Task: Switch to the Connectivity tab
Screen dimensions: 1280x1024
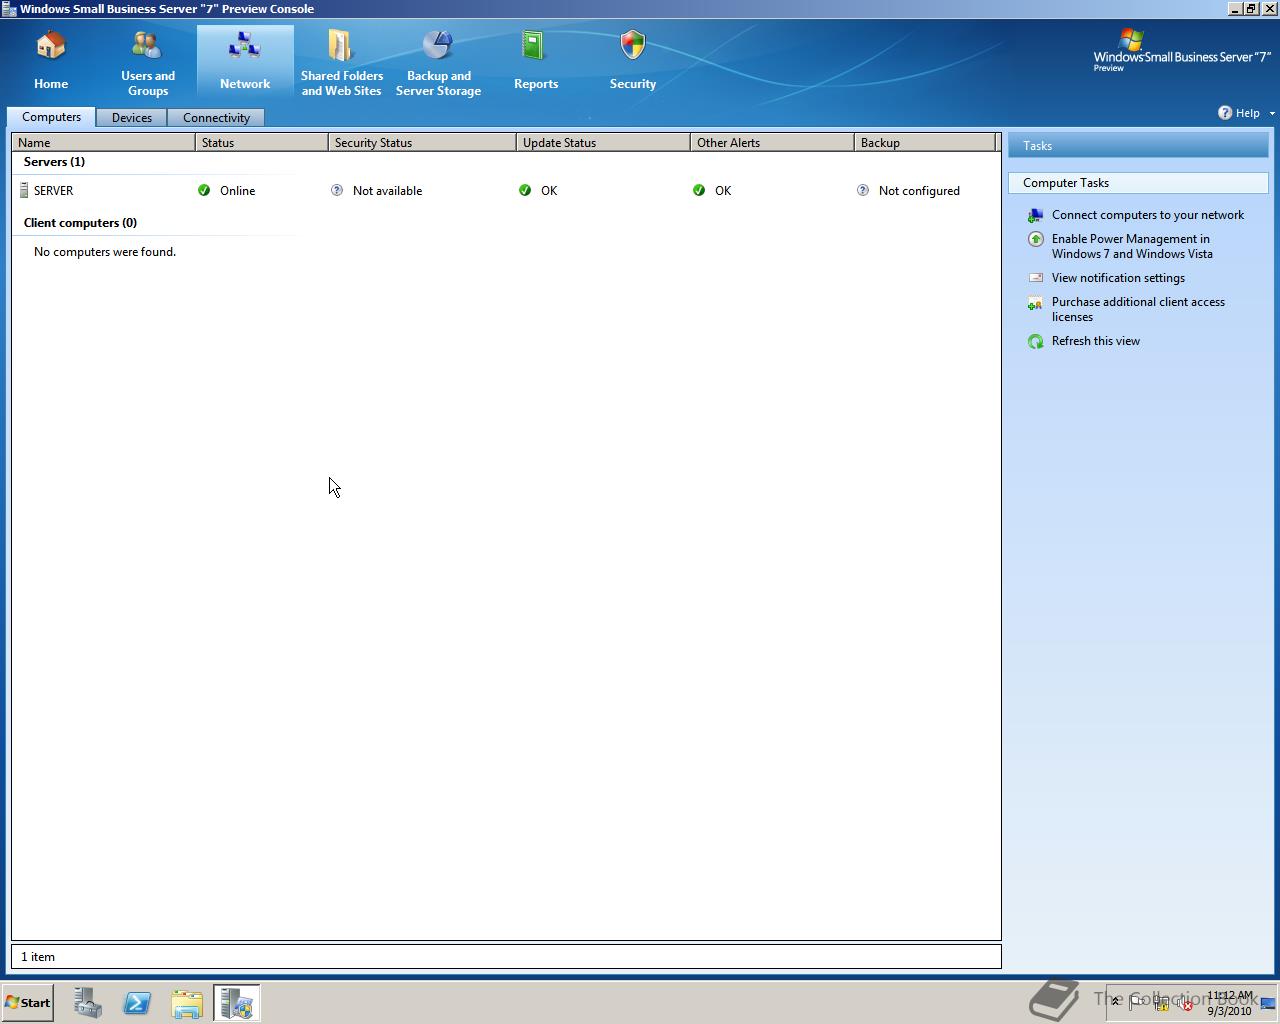Action: [216, 118]
